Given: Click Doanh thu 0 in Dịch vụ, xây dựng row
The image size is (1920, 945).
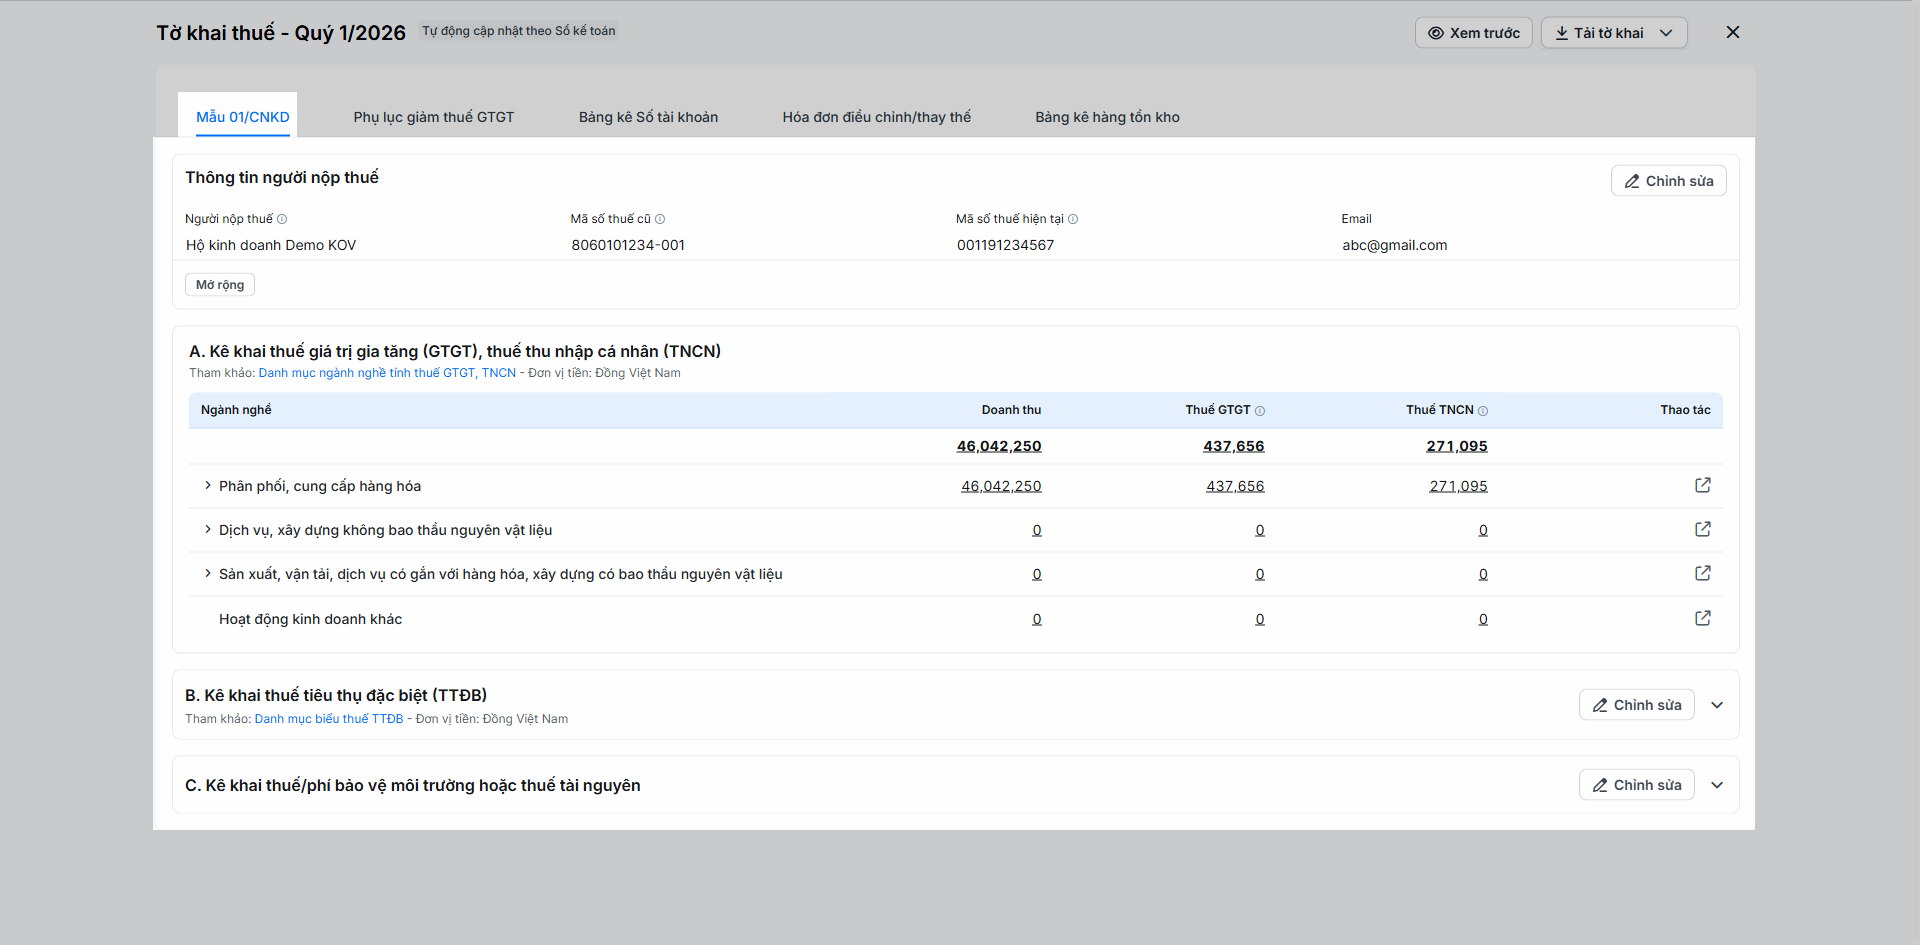Looking at the screenshot, I should tap(1037, 530).
